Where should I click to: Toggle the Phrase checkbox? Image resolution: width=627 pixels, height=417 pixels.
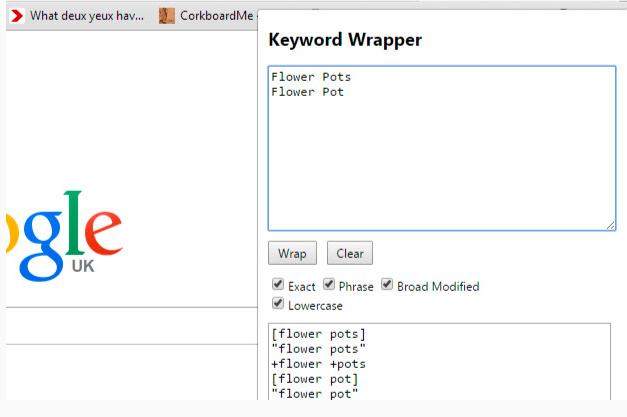(329, 285)
